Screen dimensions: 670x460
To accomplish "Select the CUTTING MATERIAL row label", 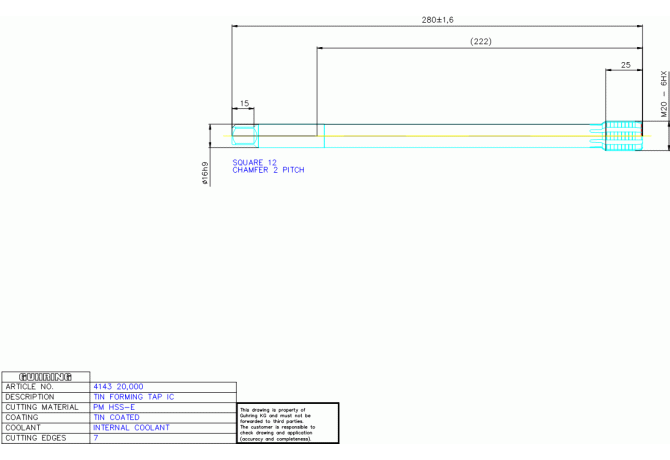I will point(42,407).
